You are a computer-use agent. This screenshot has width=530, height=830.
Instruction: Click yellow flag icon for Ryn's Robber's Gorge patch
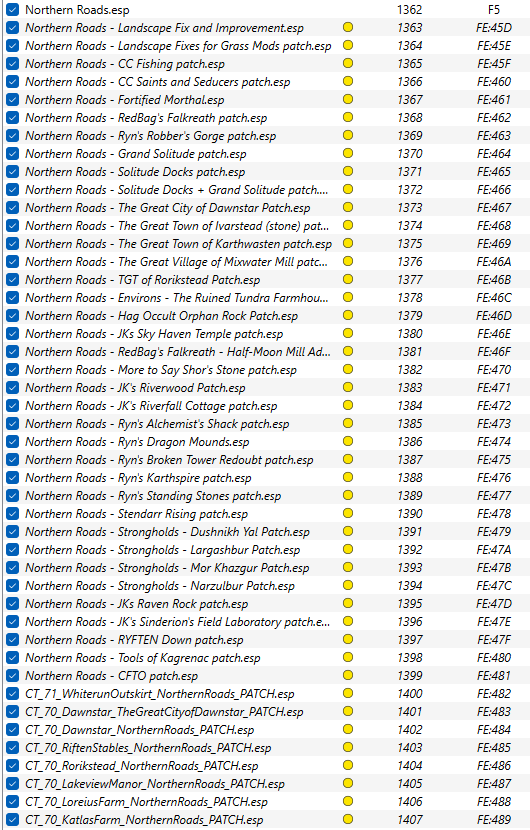pos(348,136)
